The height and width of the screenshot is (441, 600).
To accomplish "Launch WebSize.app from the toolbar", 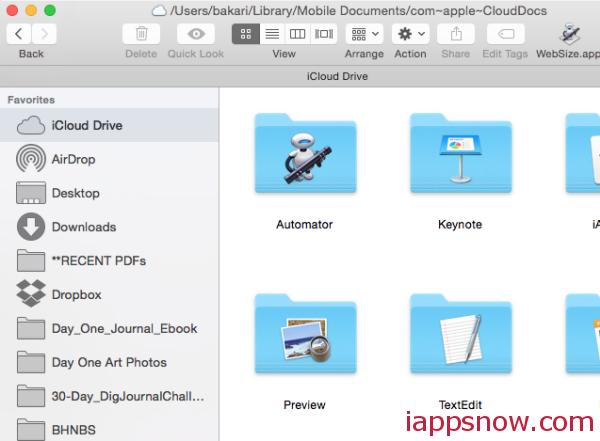I will (x=569, y=34).
